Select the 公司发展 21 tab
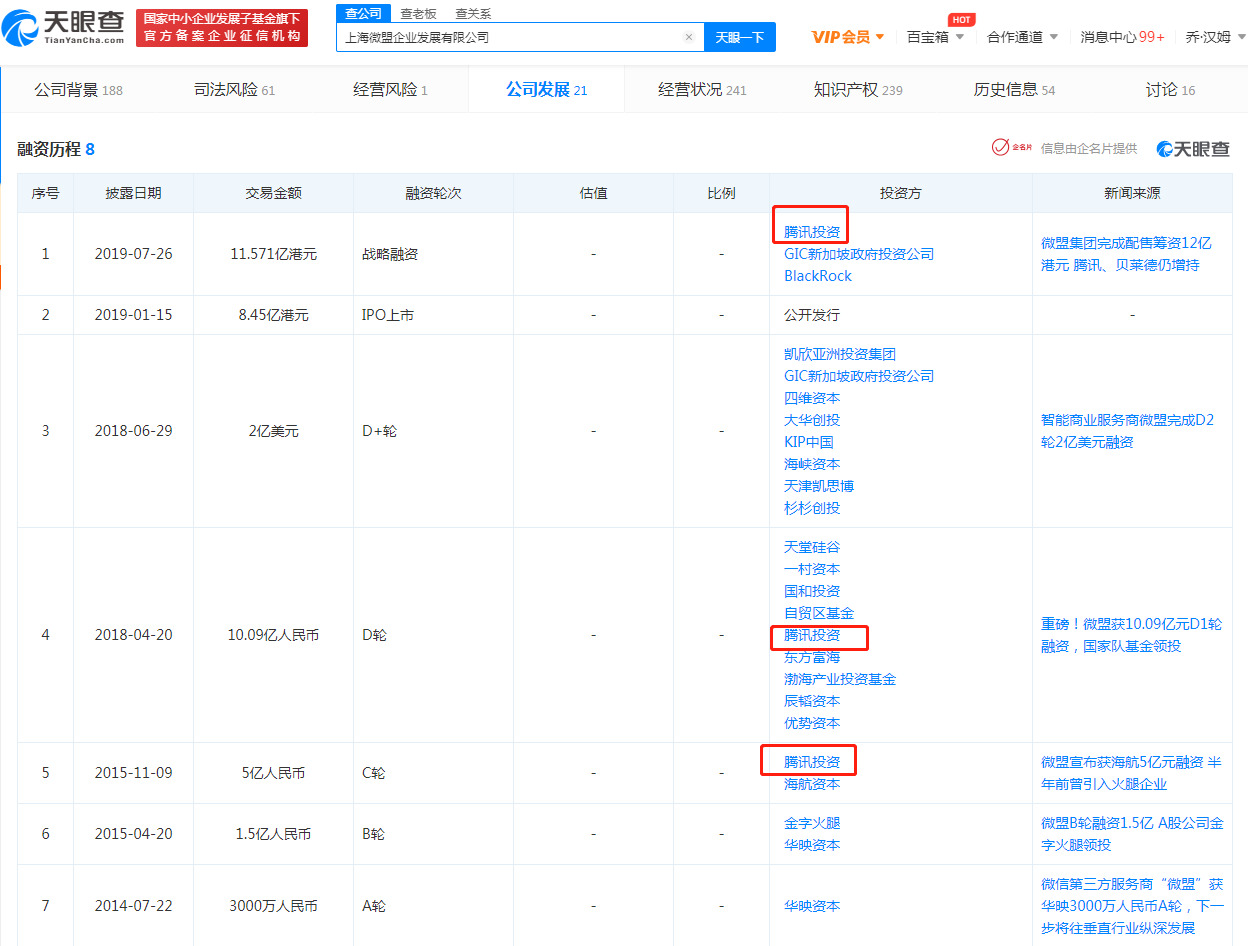The image size is (1248, 946). point(546,90)
